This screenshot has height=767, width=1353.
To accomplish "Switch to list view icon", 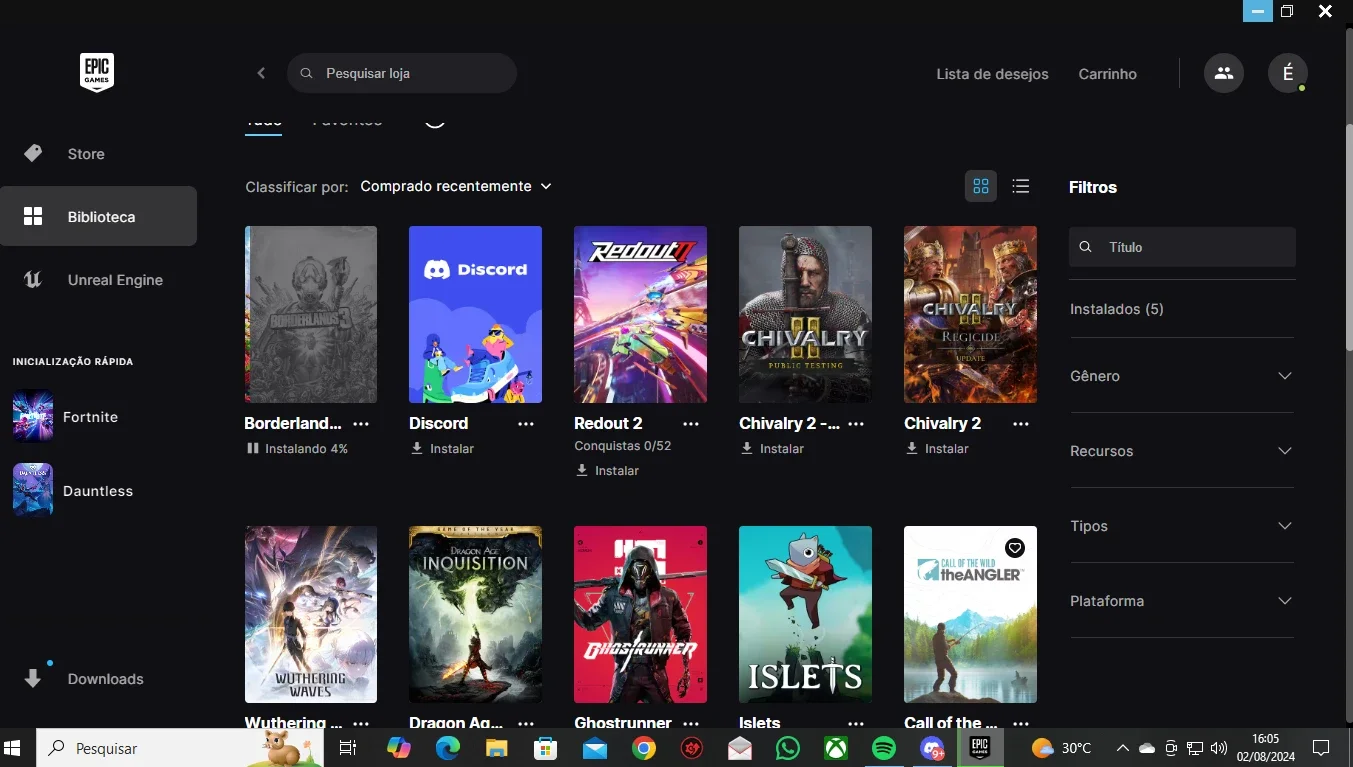I will click(1020, 186).
